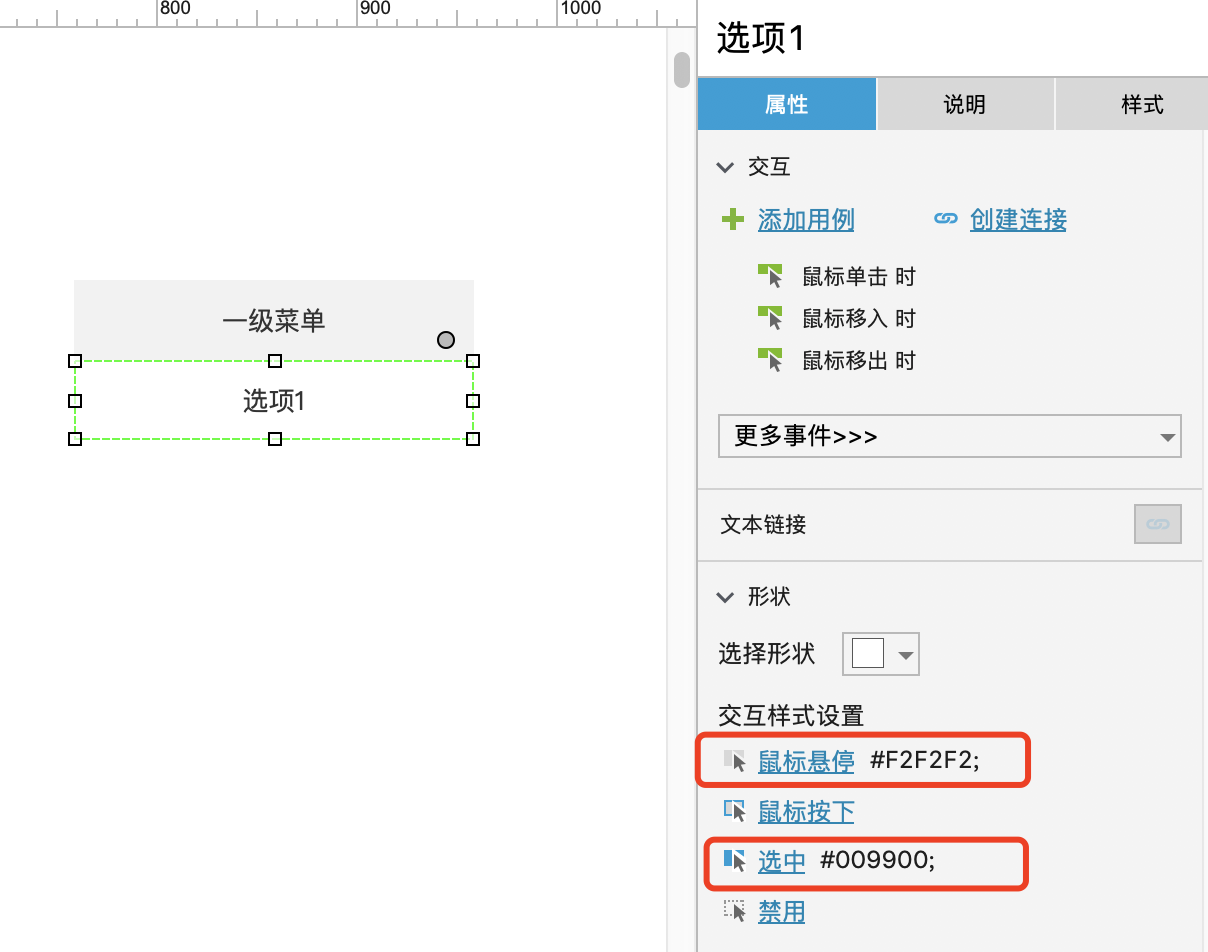The width and height of the screenshot is (1208, 952).
Task: Collapse the 形状 section
Action: pos(726,597)
